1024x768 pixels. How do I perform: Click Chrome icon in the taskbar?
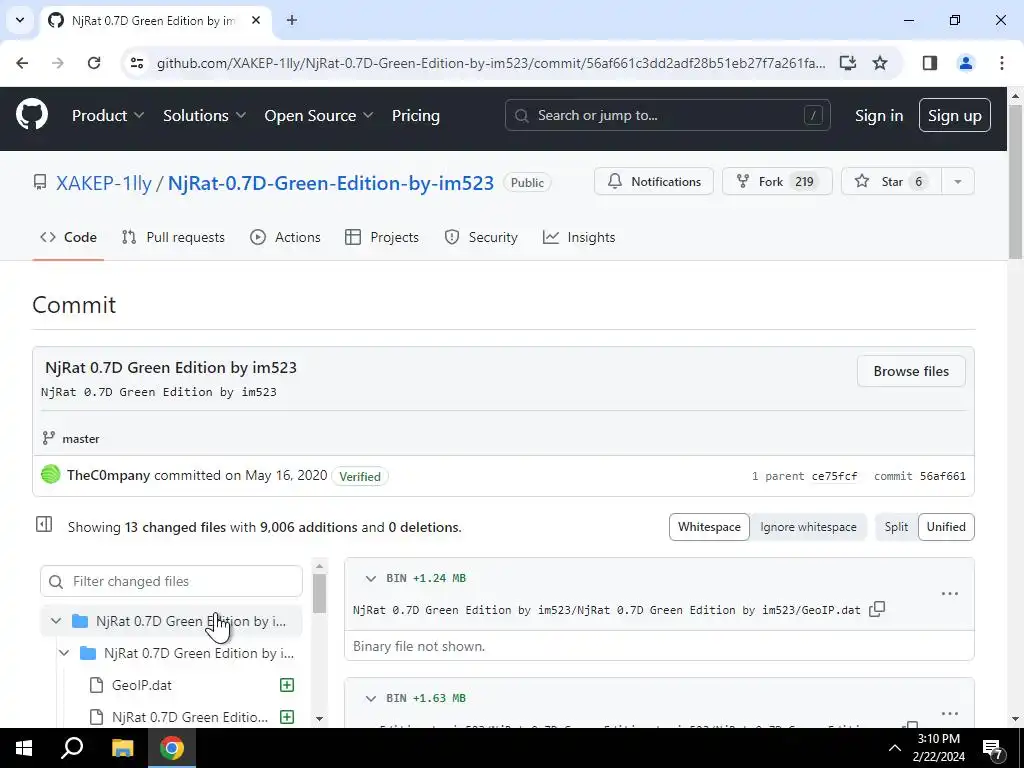click(172, 748)
